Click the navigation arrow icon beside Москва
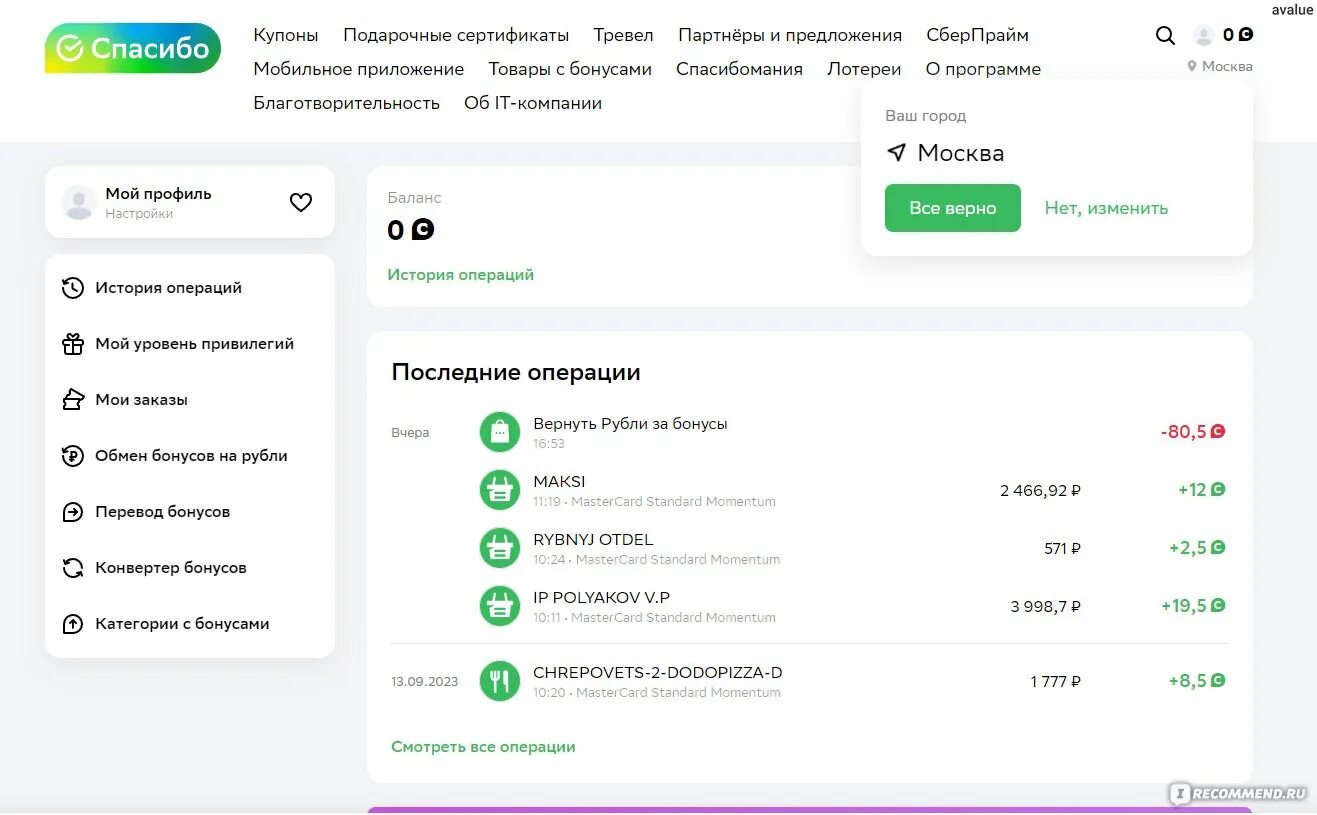1317x815 pixels. 896,153
